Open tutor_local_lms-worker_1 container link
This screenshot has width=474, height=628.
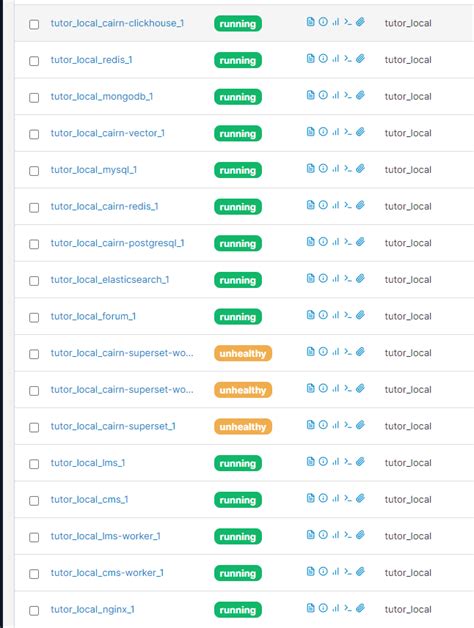pos(105,536)
